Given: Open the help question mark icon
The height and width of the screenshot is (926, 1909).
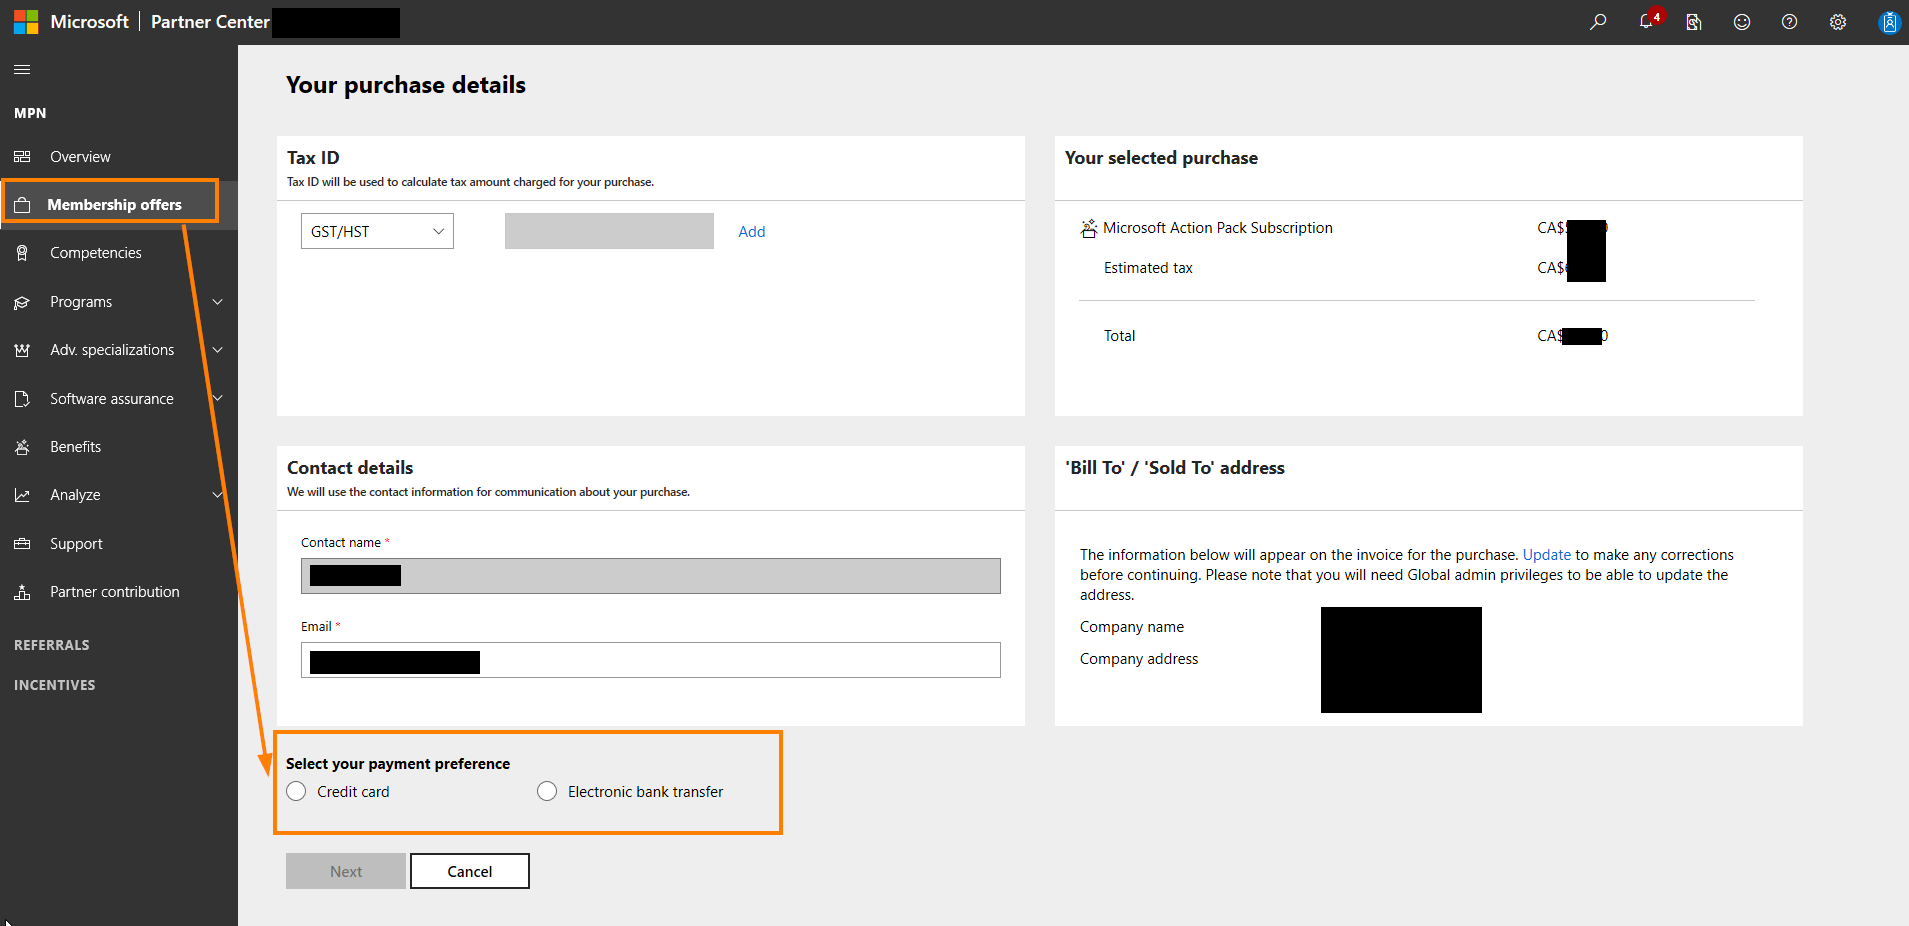Looking at the screenshot, I should point(1790,22).
